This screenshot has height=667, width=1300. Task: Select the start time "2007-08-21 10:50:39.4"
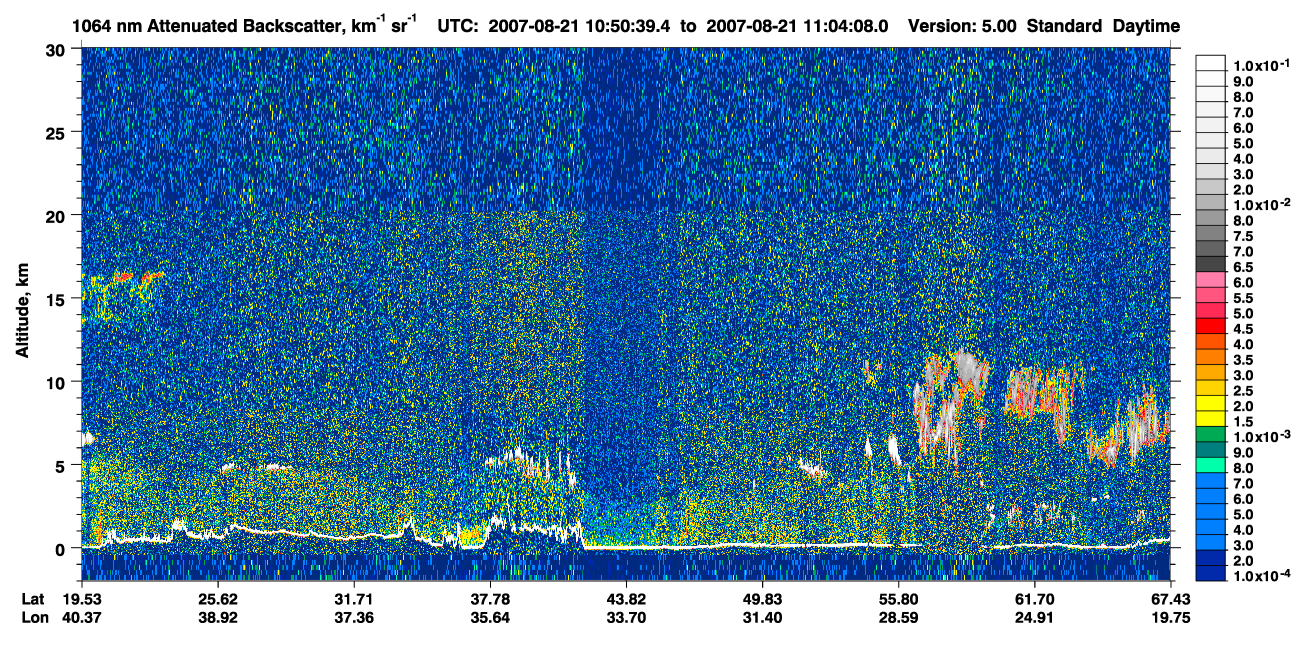[580, 26]
